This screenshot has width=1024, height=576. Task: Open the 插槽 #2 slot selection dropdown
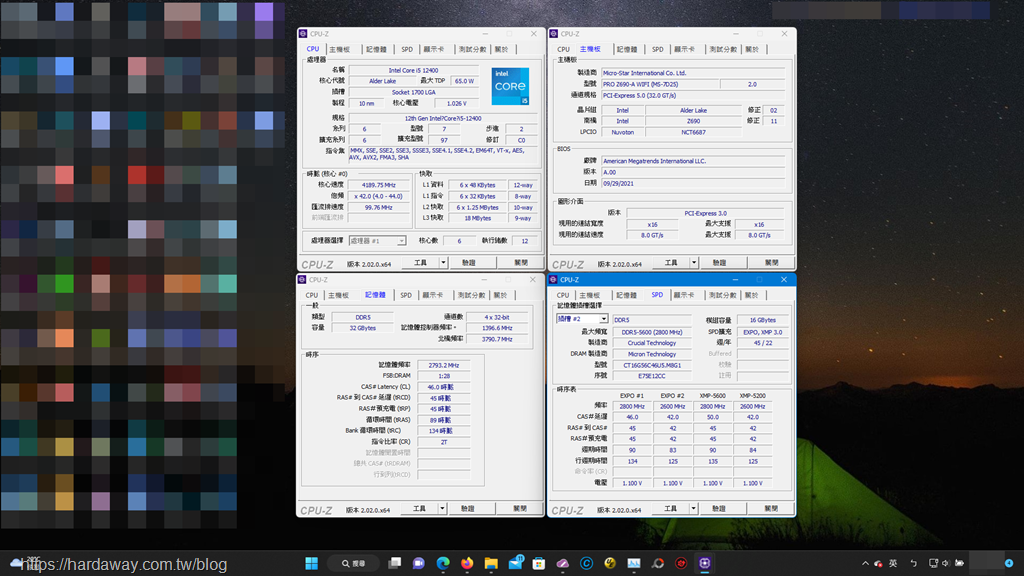coord(583,319)
